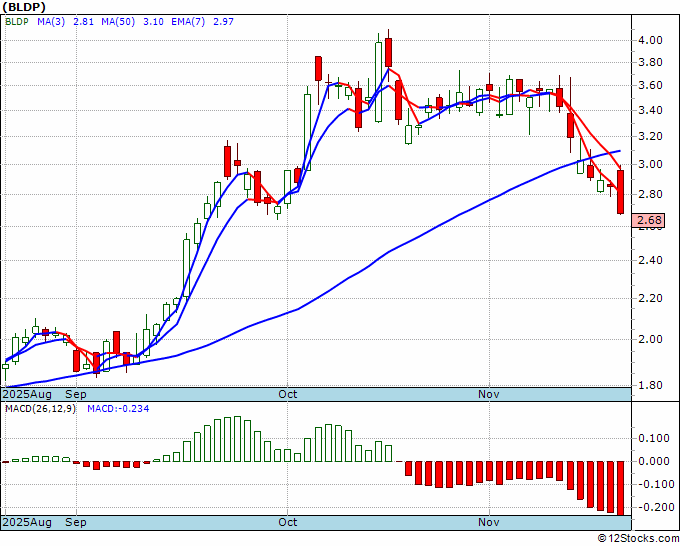680x546 pixels.
Task: Click the 4.00 price axis label
Action: point(650,40)
